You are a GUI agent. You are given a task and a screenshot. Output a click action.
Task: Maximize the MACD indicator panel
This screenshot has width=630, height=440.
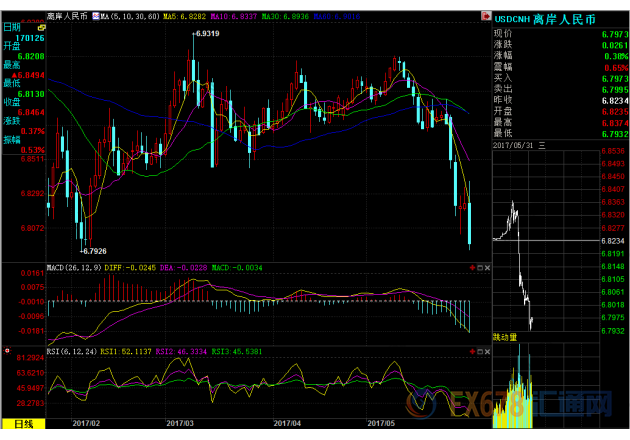(x=480, y=268)
